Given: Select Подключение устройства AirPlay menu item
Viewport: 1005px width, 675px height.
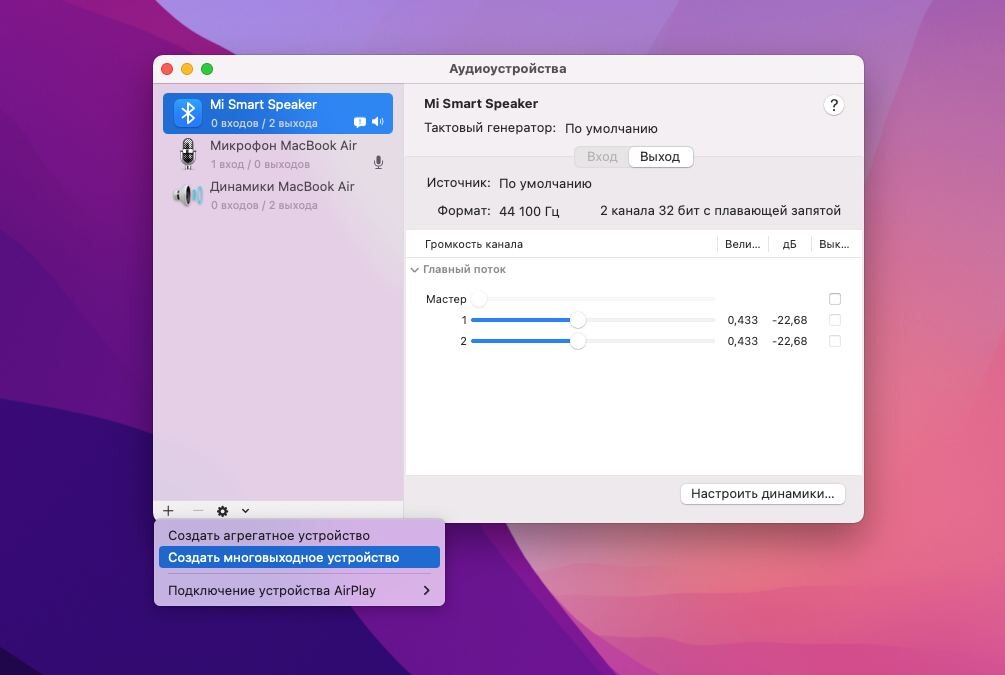Looking at the screenshot, I should (299, 590).
